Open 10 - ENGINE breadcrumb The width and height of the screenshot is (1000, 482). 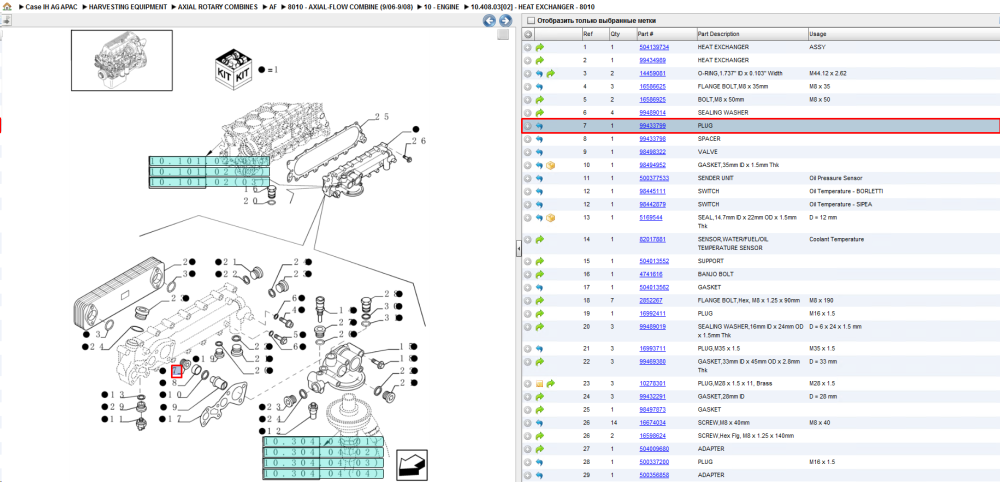(442, 6)
